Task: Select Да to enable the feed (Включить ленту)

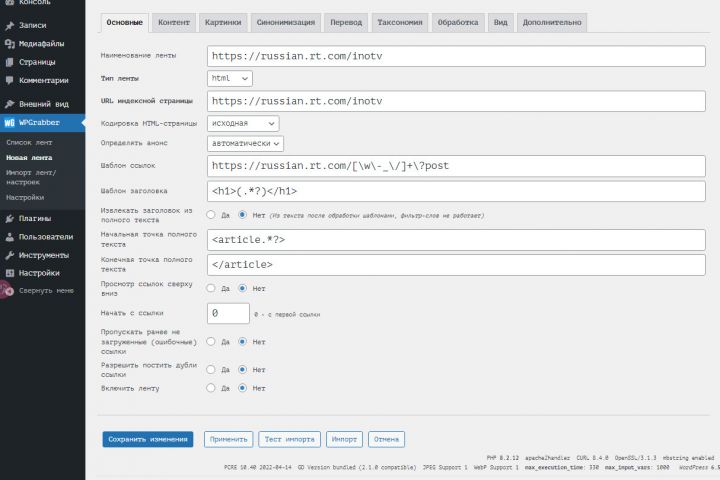Action: click(211, 388)
